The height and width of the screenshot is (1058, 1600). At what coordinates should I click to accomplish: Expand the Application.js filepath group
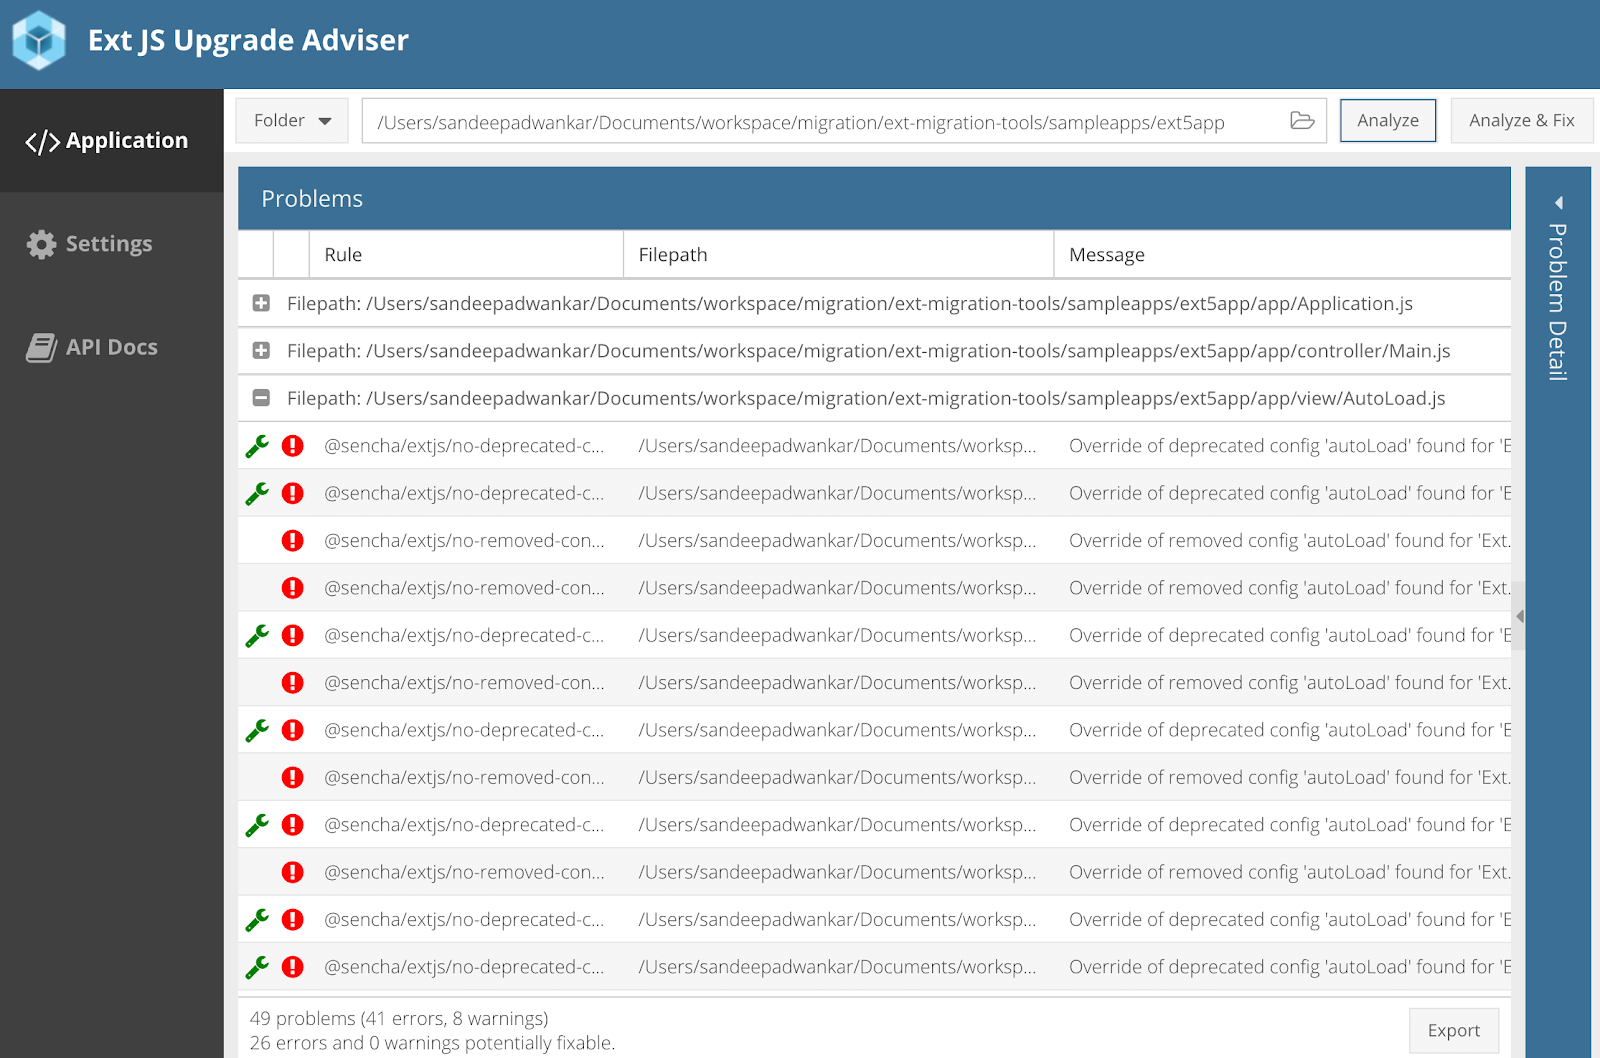tap(261, 303)
